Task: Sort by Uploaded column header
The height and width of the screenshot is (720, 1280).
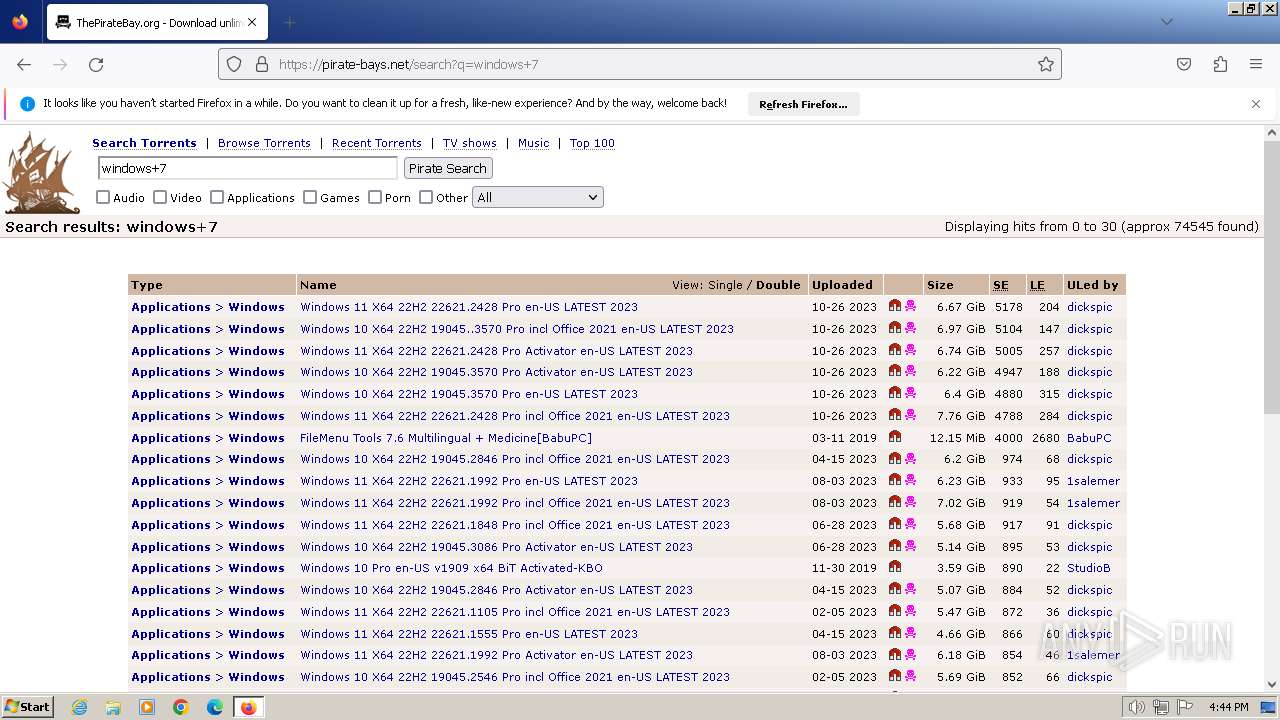Action: (842, 285)
